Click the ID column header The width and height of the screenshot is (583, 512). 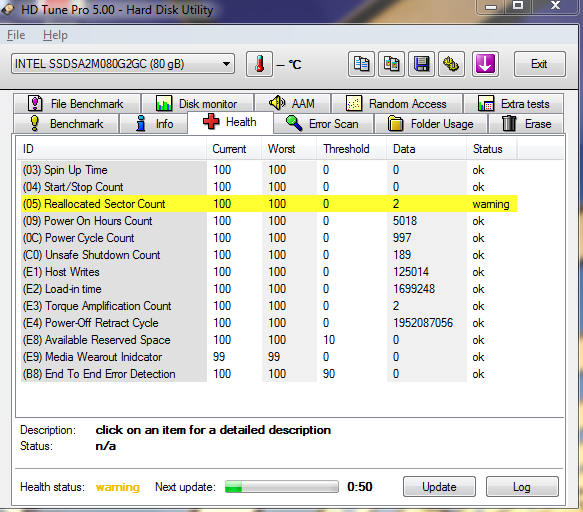point(112,149)
